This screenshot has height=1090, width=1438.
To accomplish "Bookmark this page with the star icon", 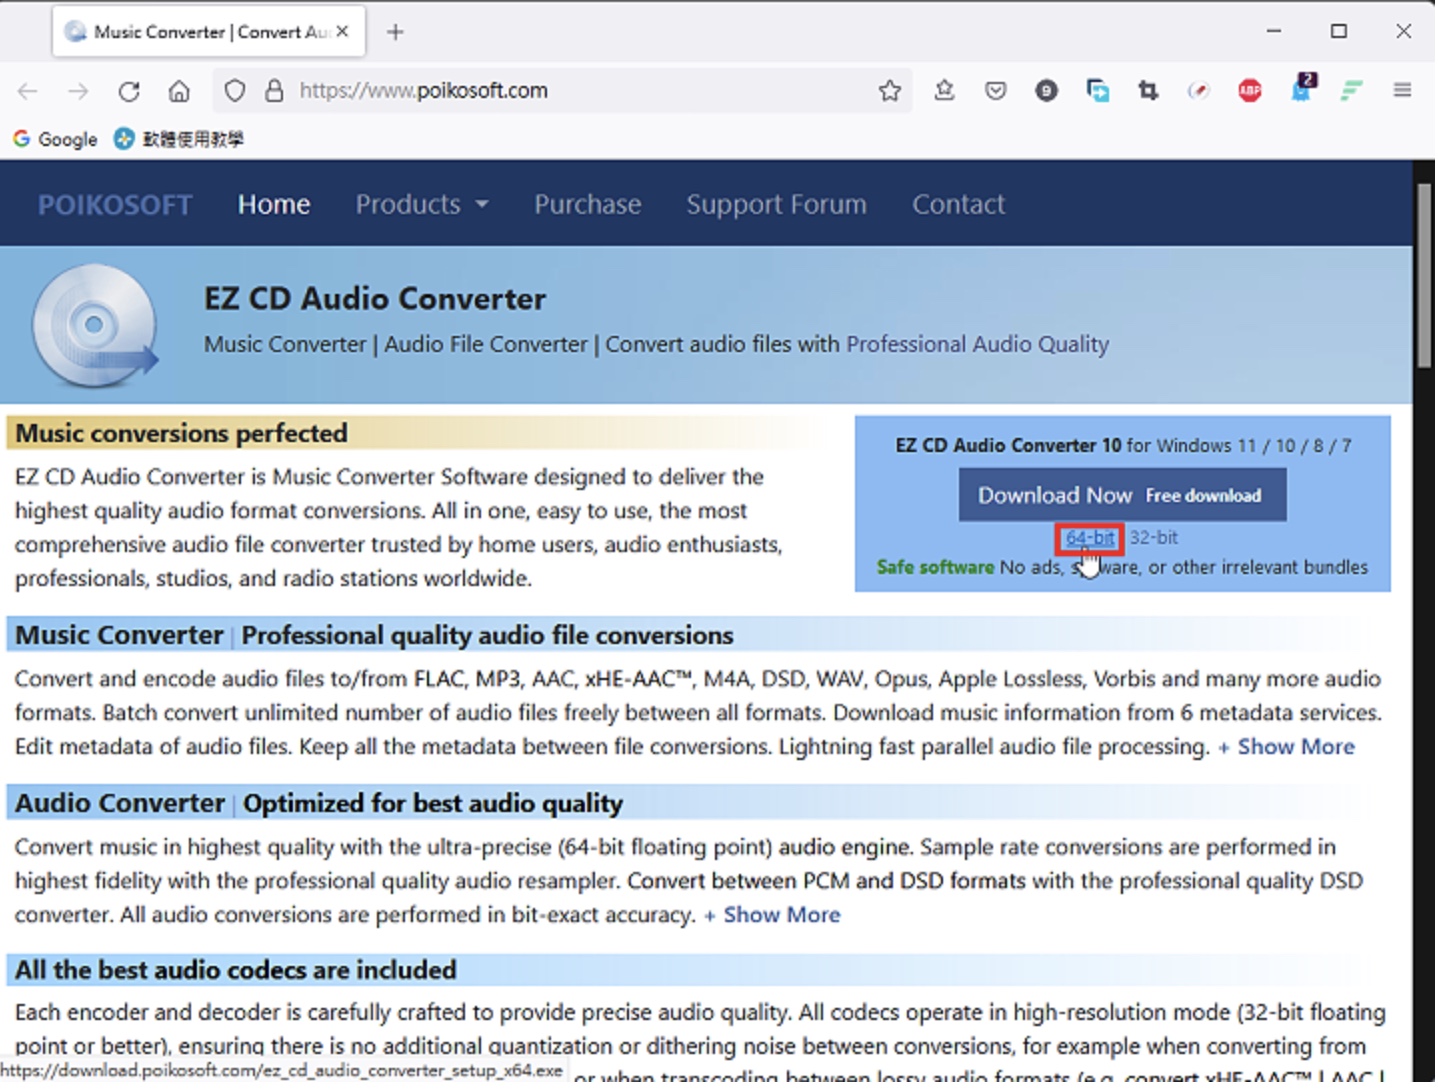I will [890, 91].
